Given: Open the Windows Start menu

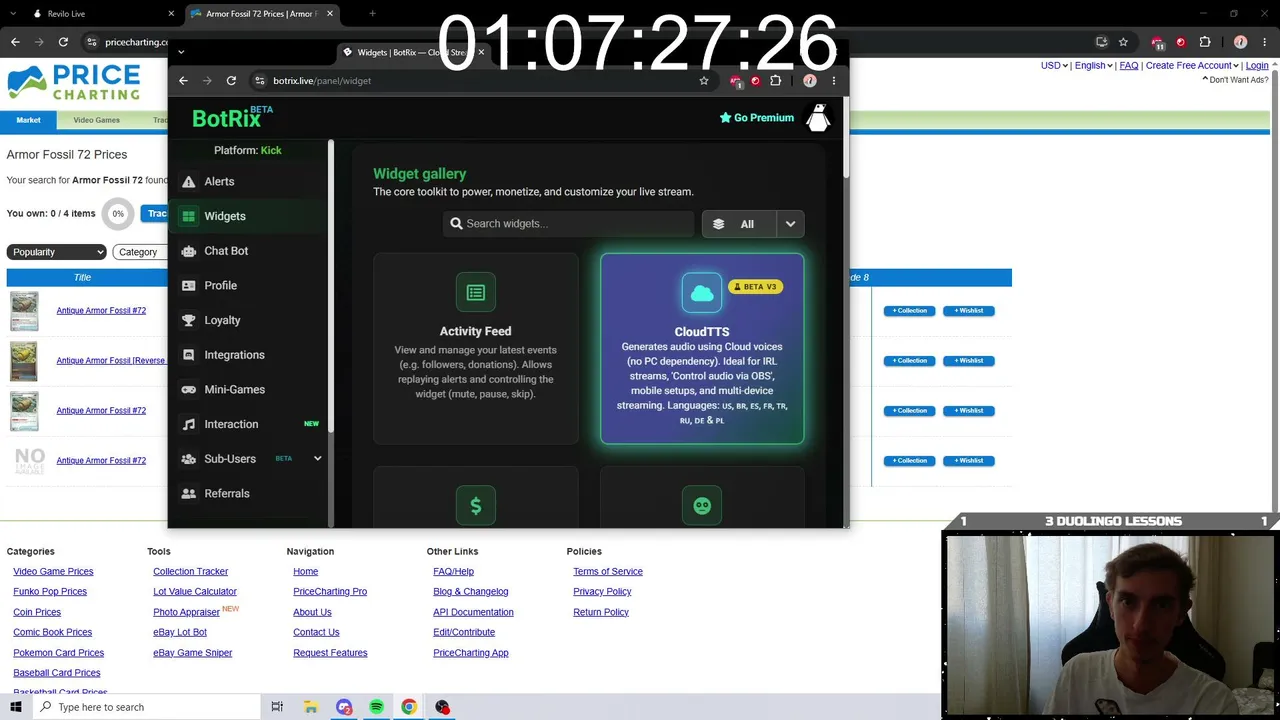Looking at the screenshot, I should 16,707.
